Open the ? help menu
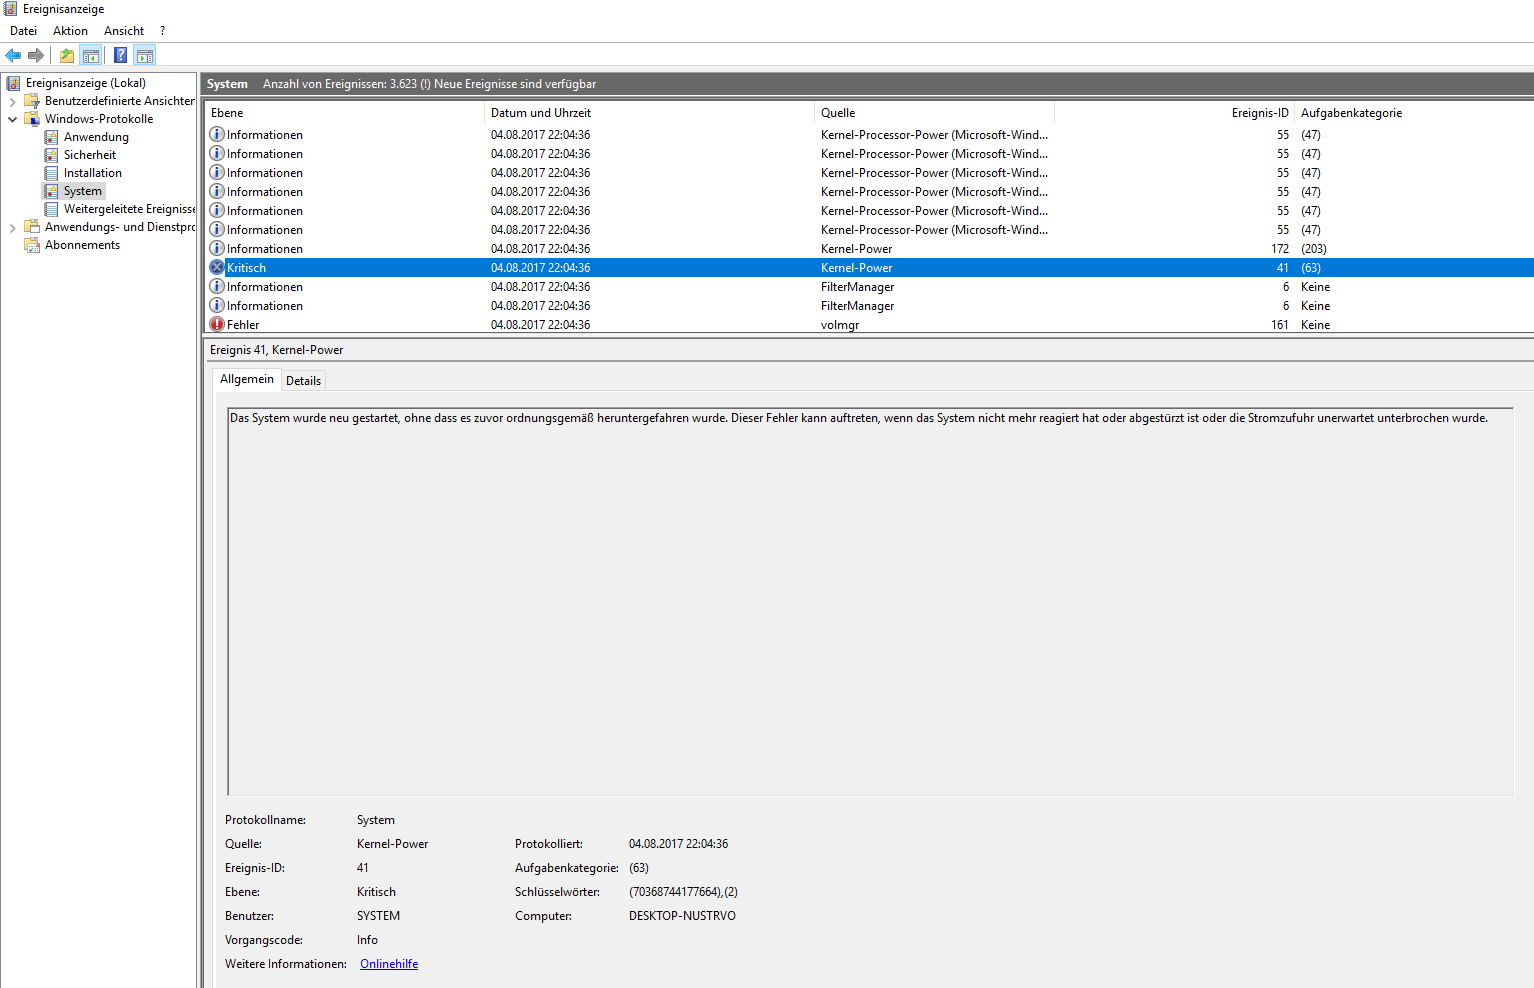Viewport: 1534px width, 988px height. pyautogui.click(x=162, y=31)
